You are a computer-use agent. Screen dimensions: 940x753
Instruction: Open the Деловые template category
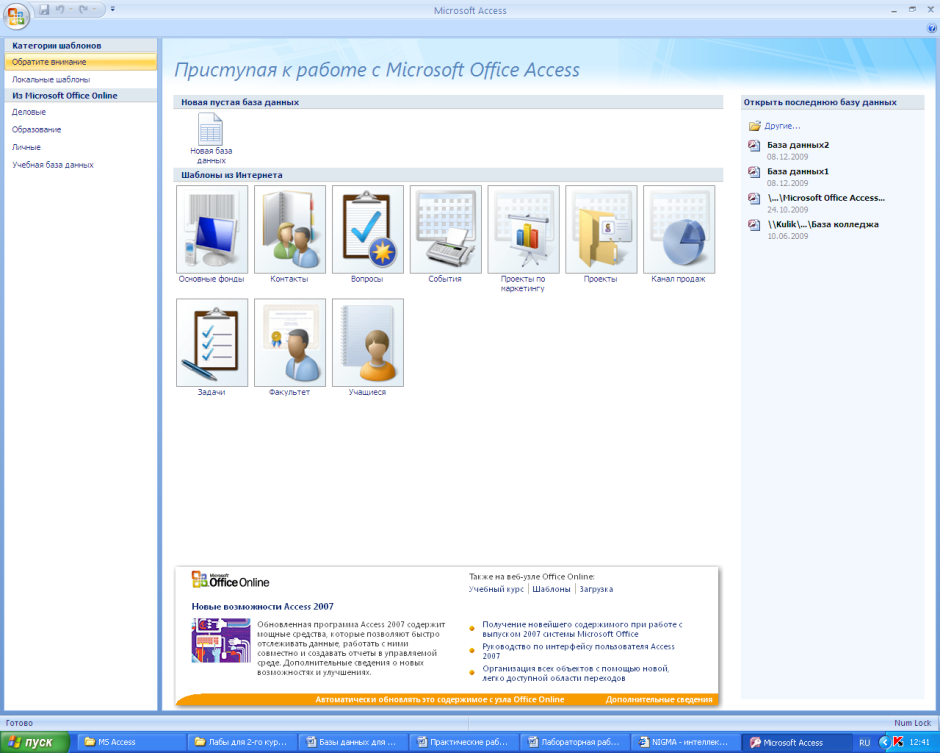(x=80, y=112)
